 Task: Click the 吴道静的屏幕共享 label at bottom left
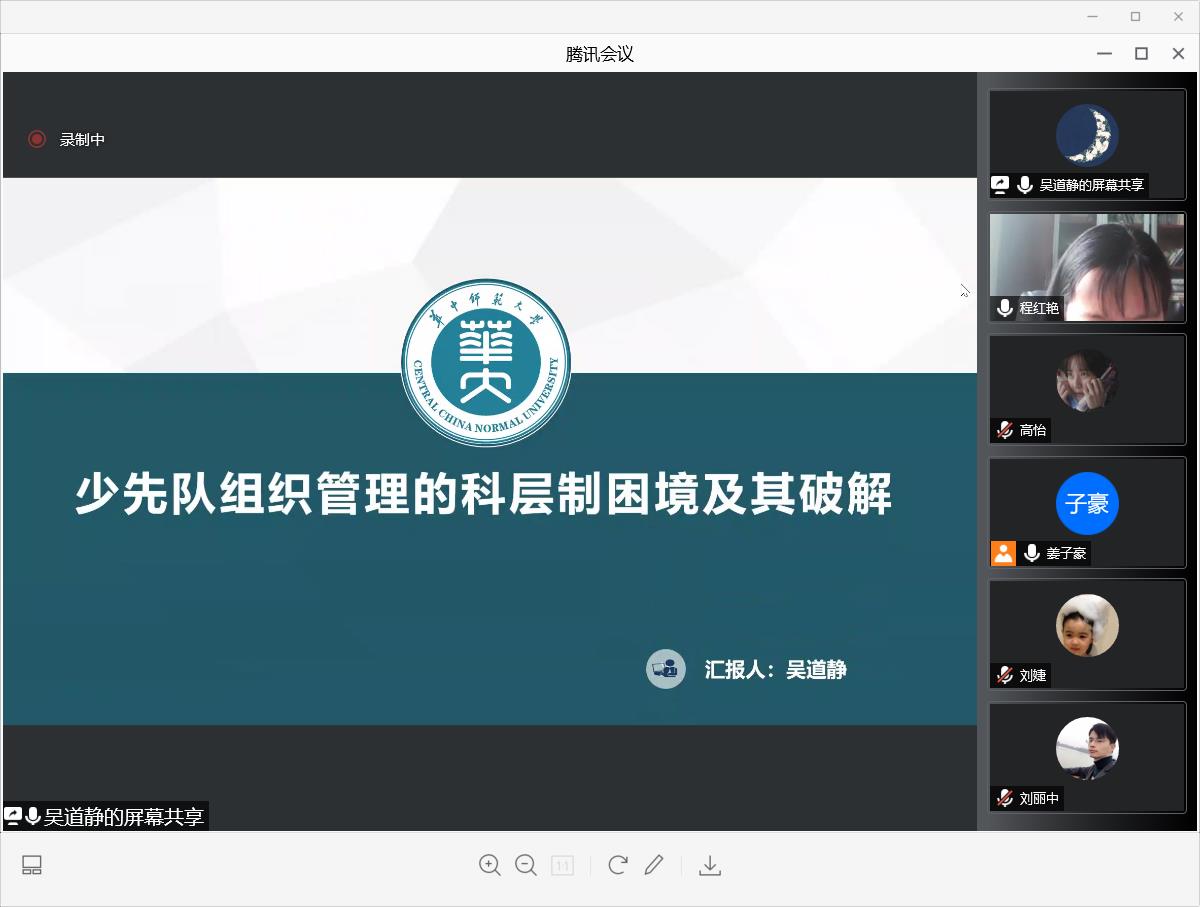click(x=123, y=817)
